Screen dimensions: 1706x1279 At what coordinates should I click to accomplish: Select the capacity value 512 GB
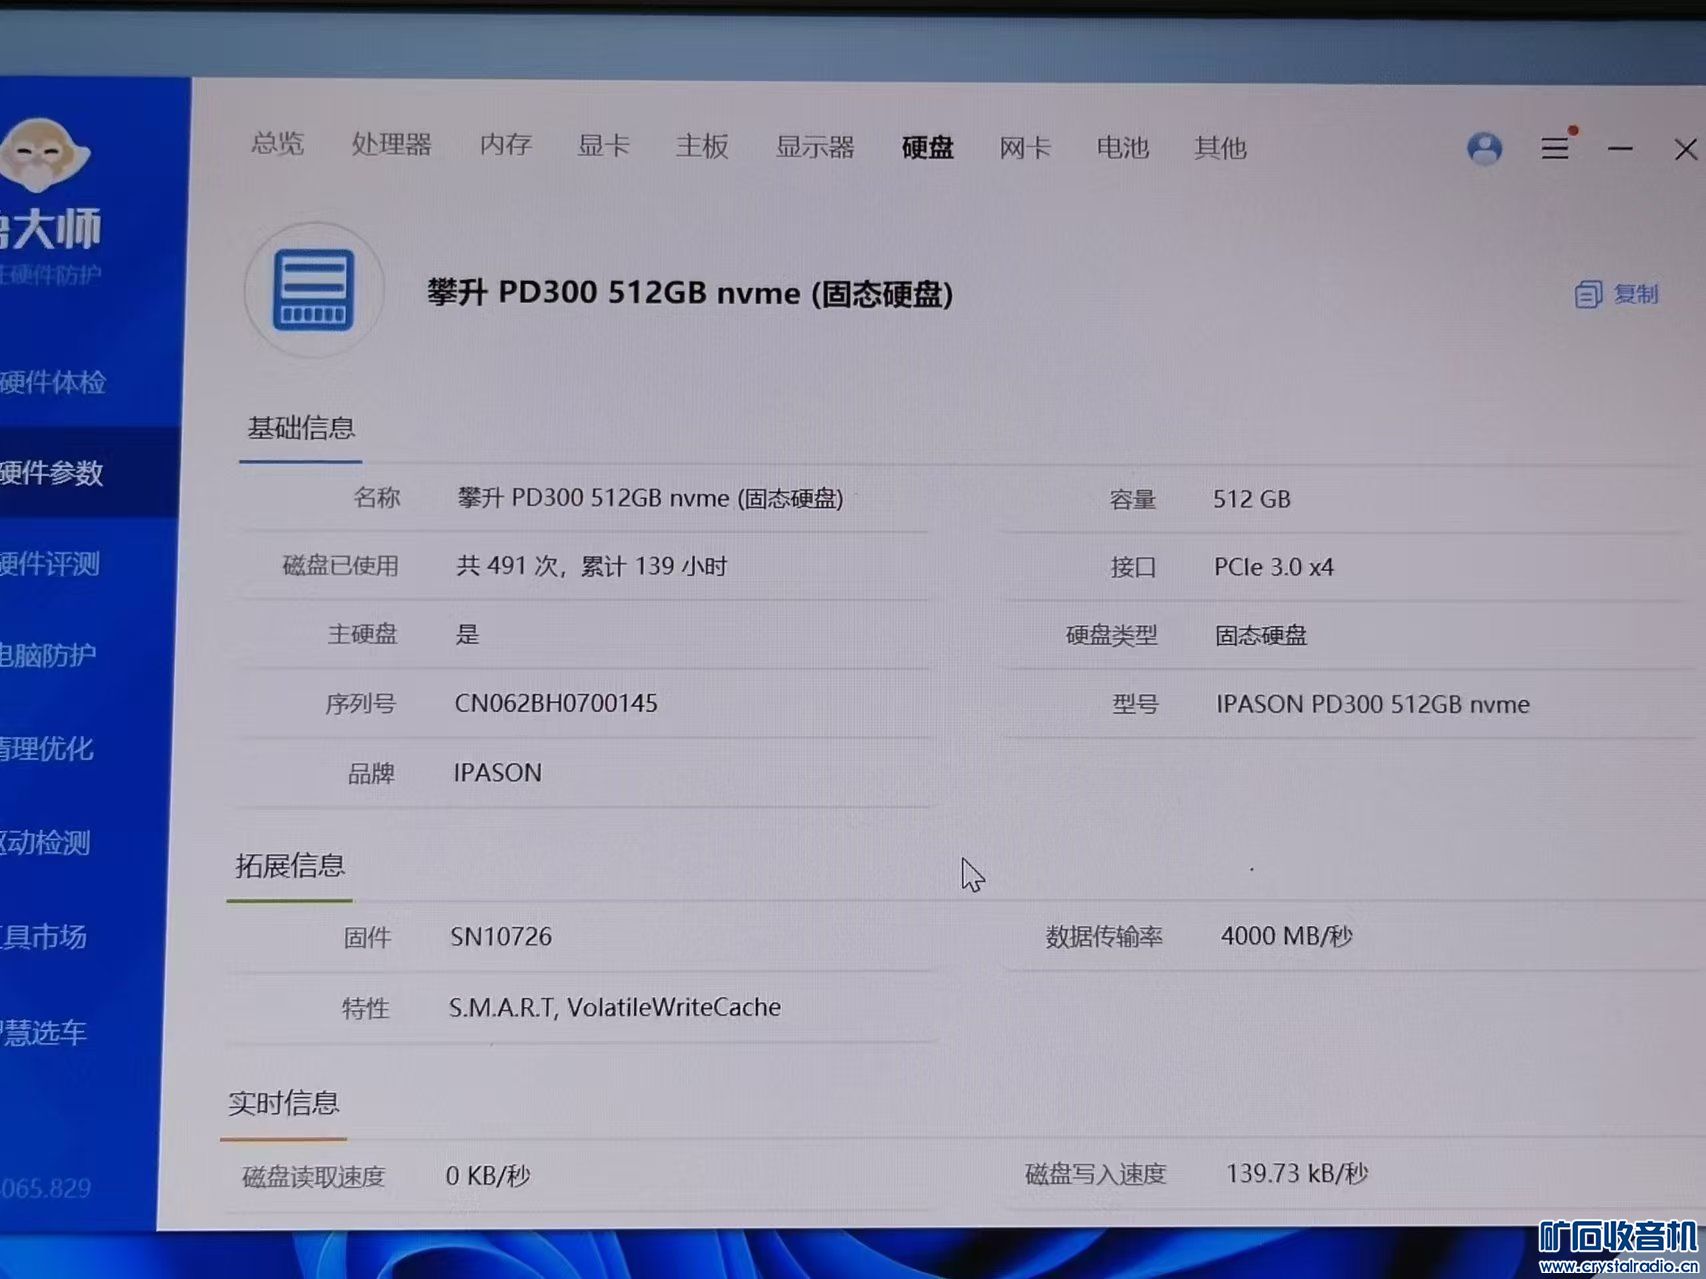pyautogui.click(x=1252, y=499)
